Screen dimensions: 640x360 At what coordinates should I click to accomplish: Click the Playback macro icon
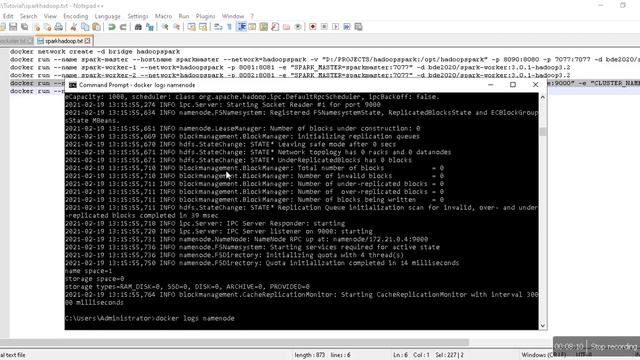[x=336, y=27]
